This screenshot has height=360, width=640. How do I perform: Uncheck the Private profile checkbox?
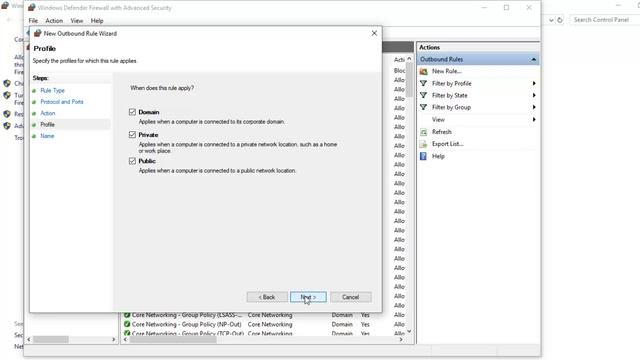[132, 134]
